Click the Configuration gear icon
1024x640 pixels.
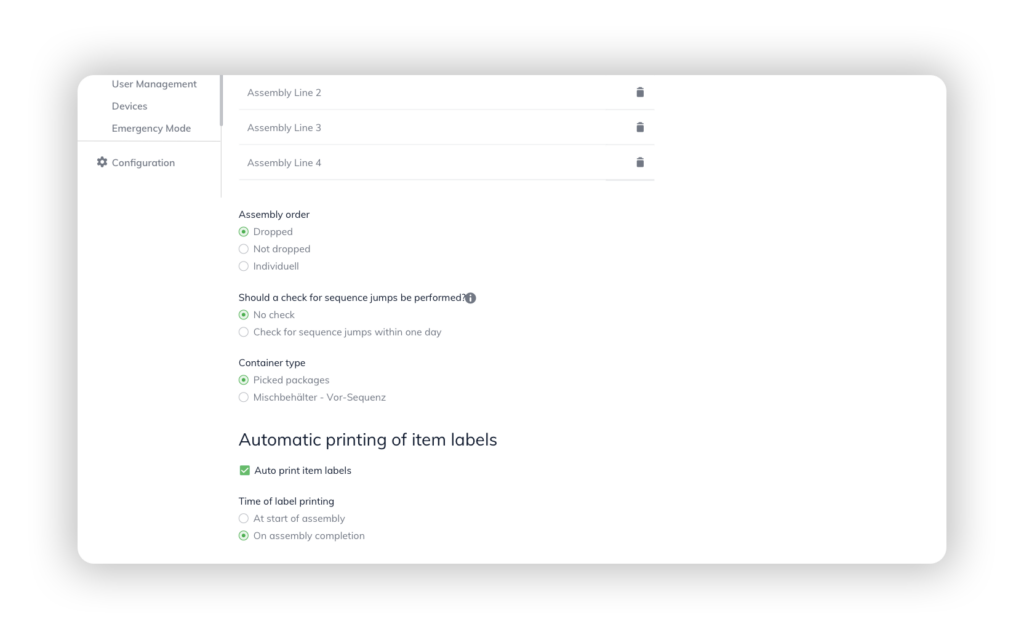click(x=102, y=162)
